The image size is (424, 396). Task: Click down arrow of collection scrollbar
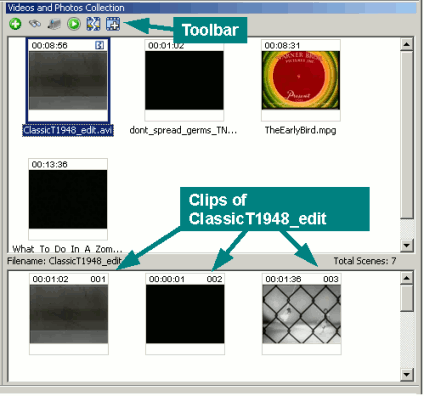pyautogui.click(x=407, y=246)
